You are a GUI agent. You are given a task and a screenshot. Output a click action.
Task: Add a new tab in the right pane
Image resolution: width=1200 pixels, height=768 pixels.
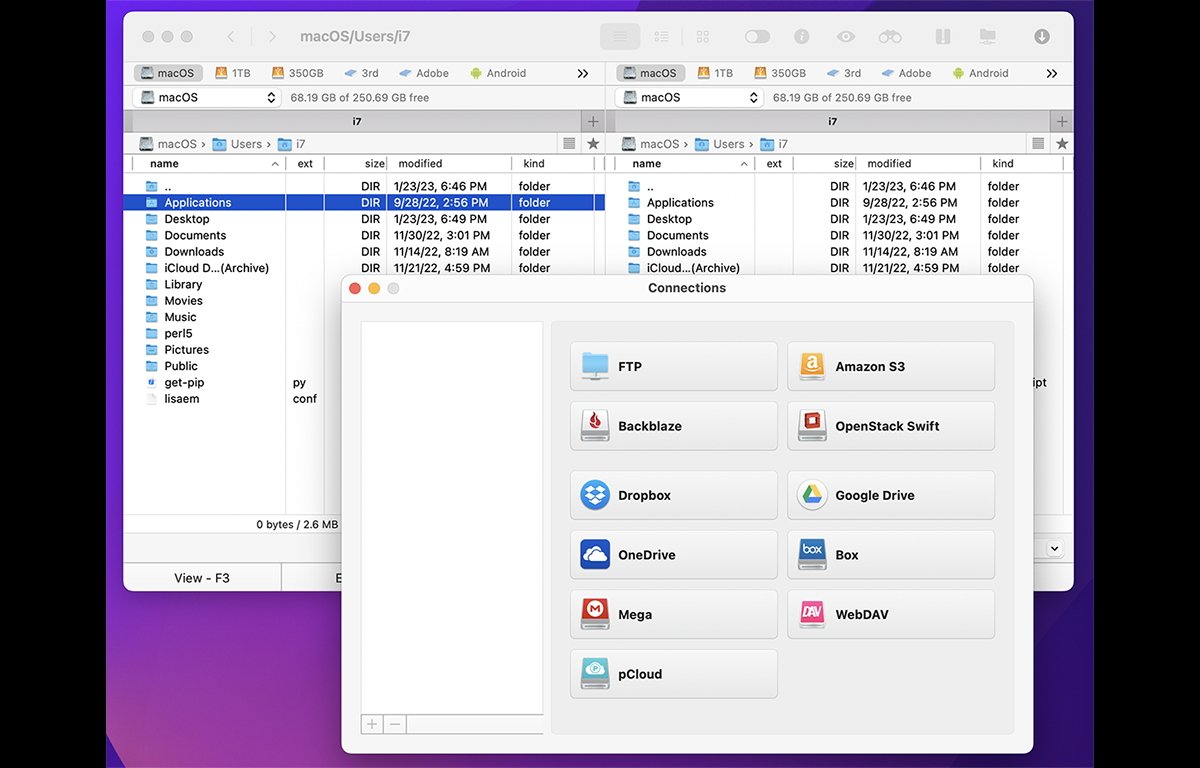click(1062, 121)
